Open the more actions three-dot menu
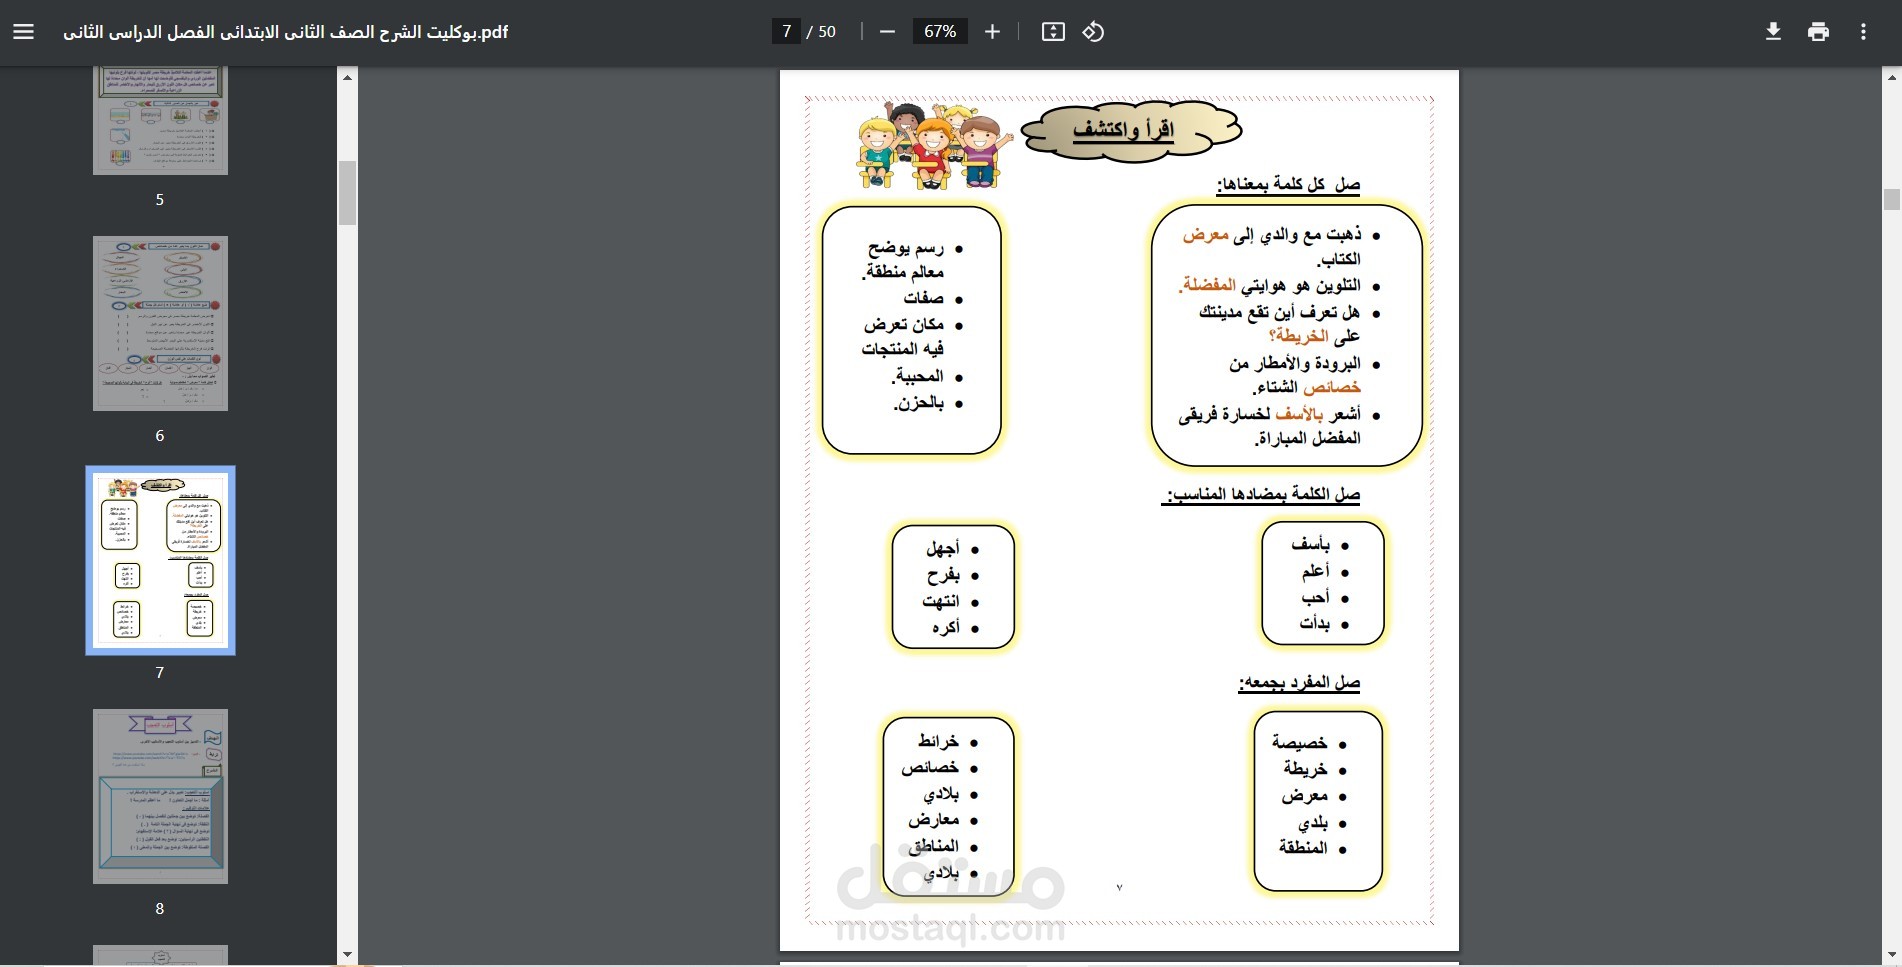Viewport: 1902px width, 967px height. point(1863,32)
